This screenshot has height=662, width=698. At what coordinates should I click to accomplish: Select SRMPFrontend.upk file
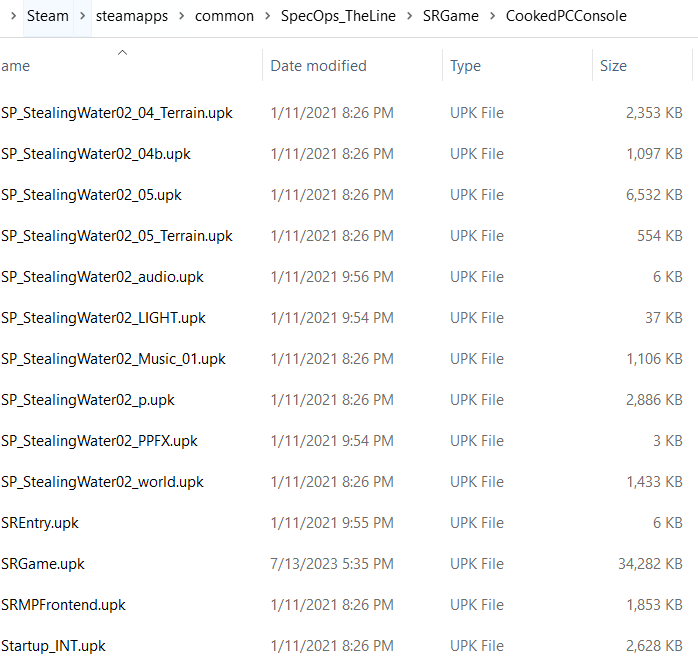[x=63, y=605]
